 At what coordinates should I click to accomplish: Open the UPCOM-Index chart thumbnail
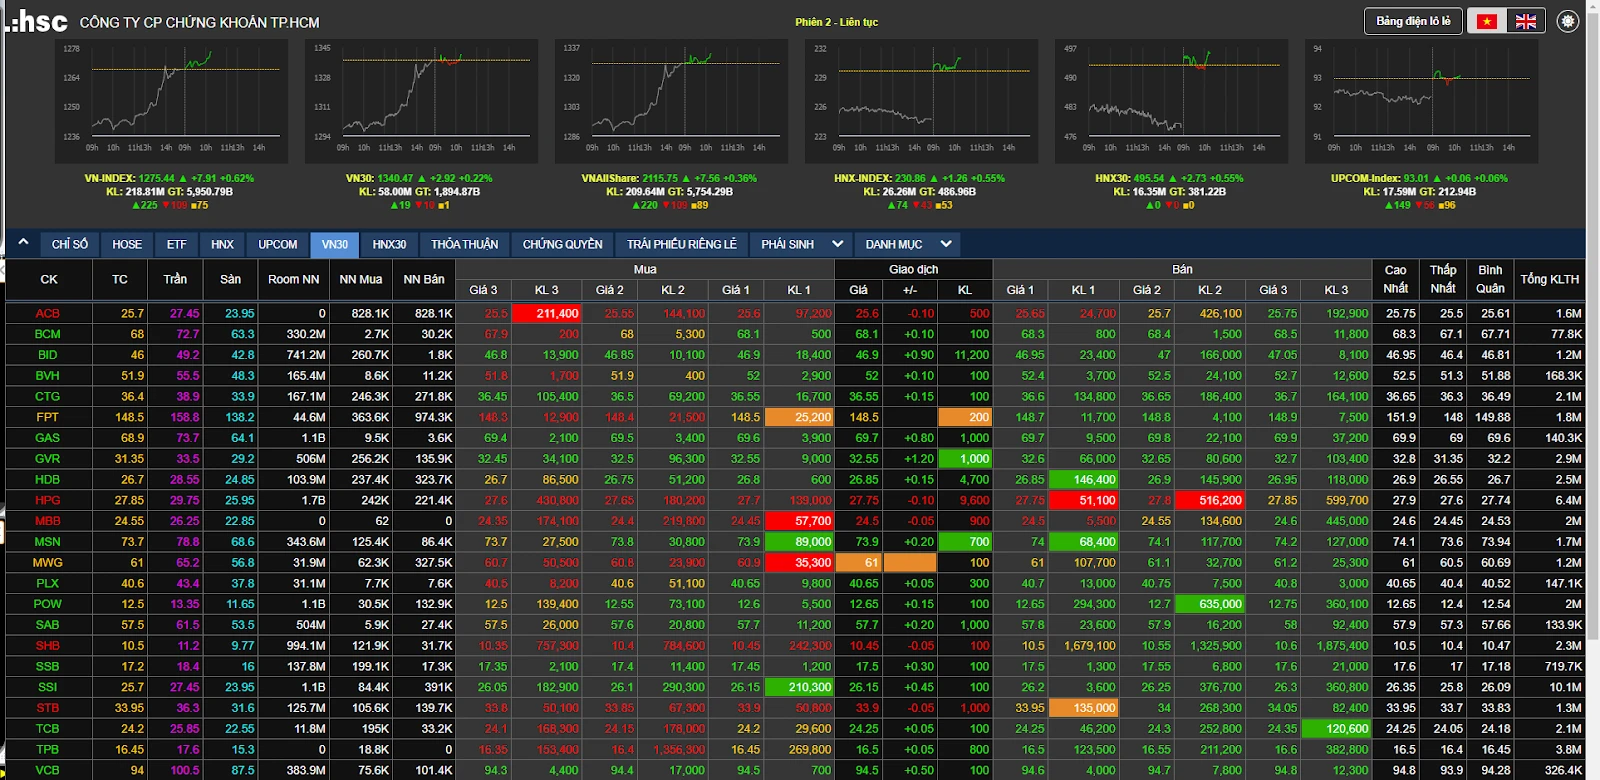click(1421, 101)
